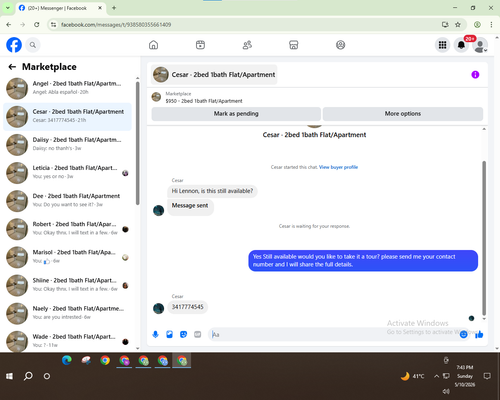500x400 pixels.
Task: Open View buyer profile link
Action: tap(338, 167)
